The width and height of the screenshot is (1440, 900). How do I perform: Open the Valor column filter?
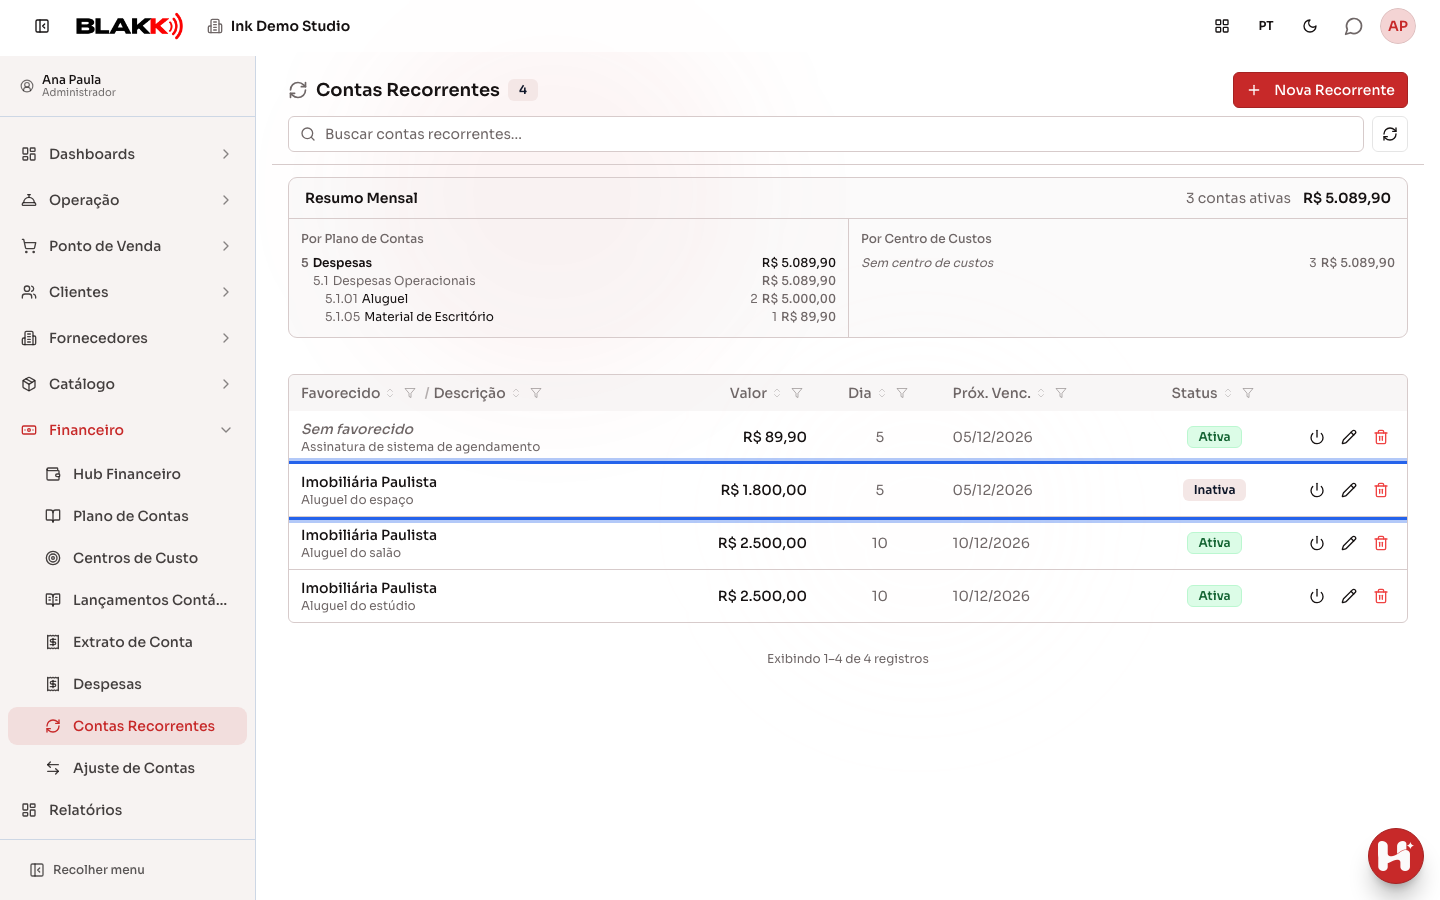797,393
